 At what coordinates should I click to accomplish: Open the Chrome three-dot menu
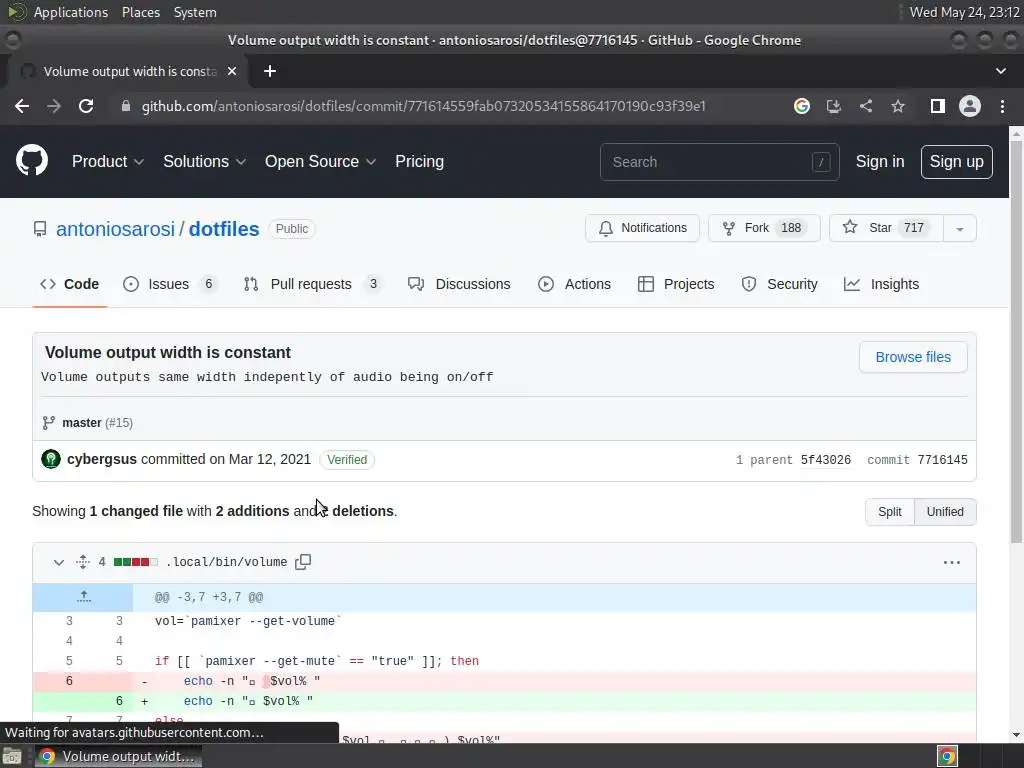pyautogui.click(x=1002, y=106)
